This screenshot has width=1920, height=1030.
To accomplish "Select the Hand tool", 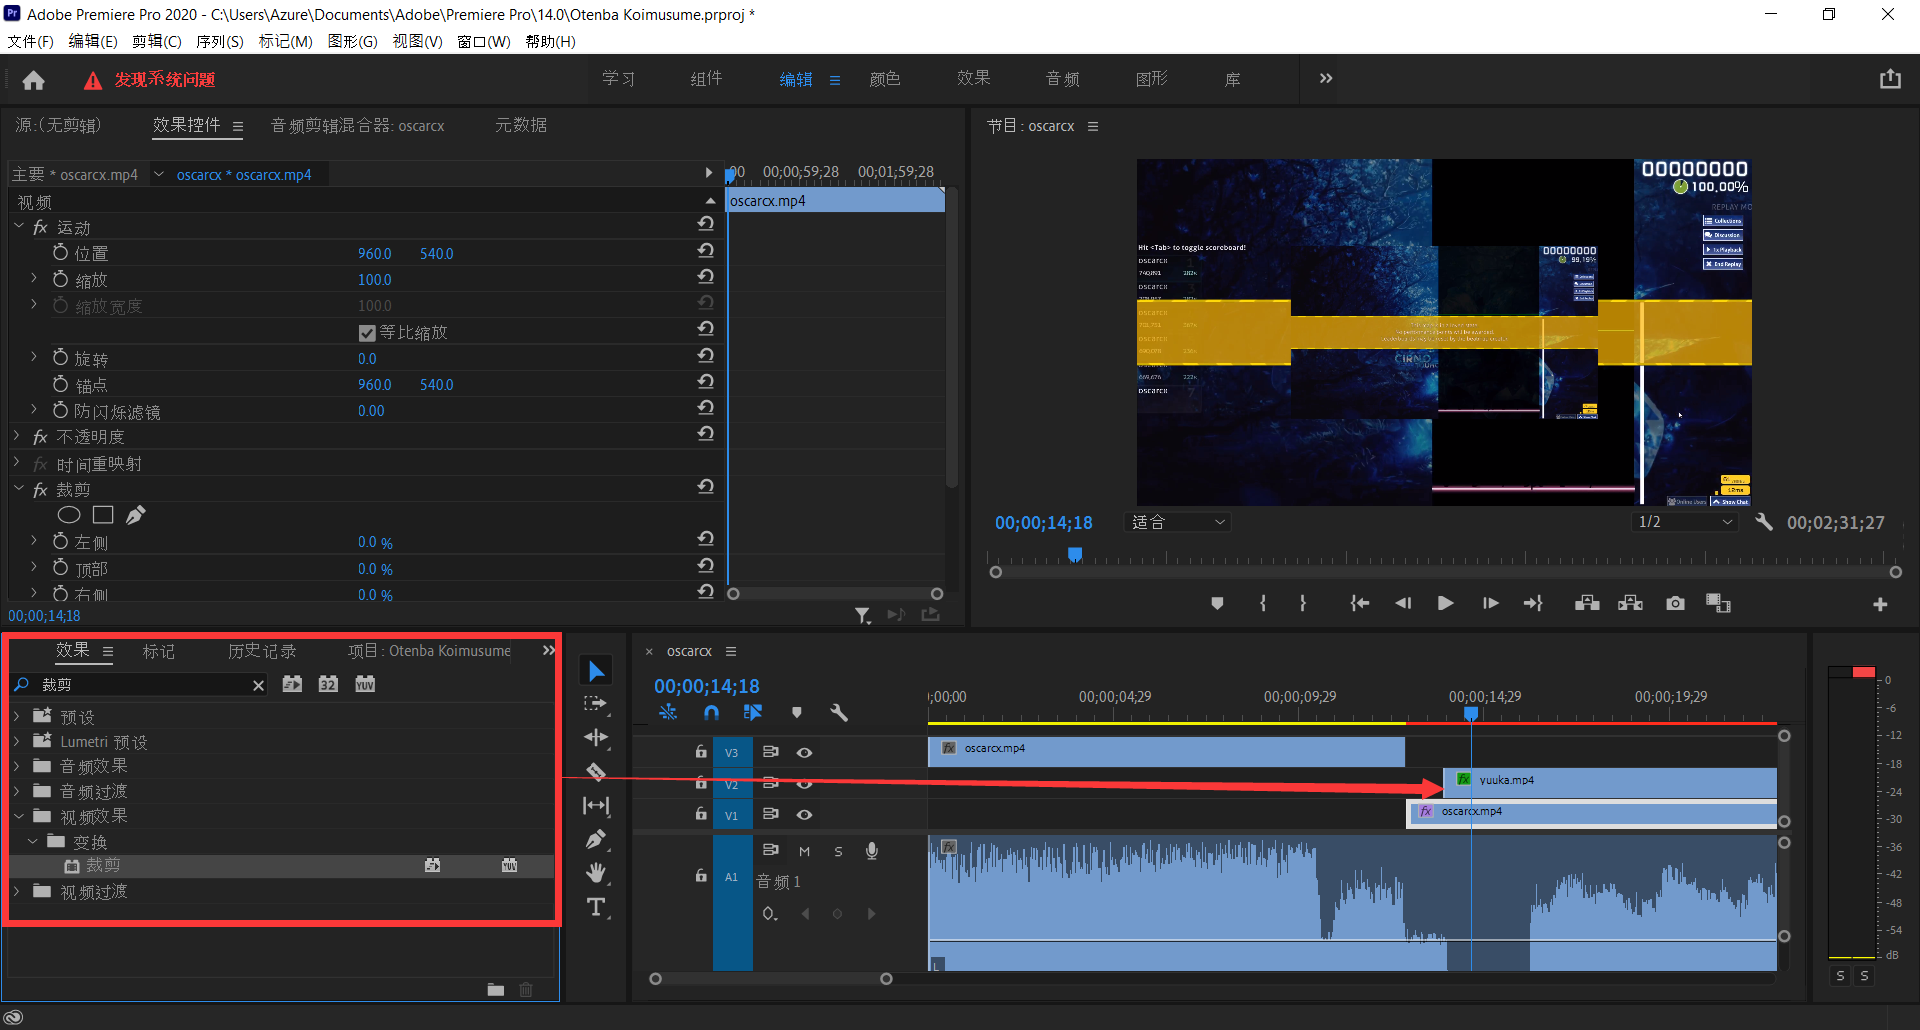I will [x=596, y=873].
